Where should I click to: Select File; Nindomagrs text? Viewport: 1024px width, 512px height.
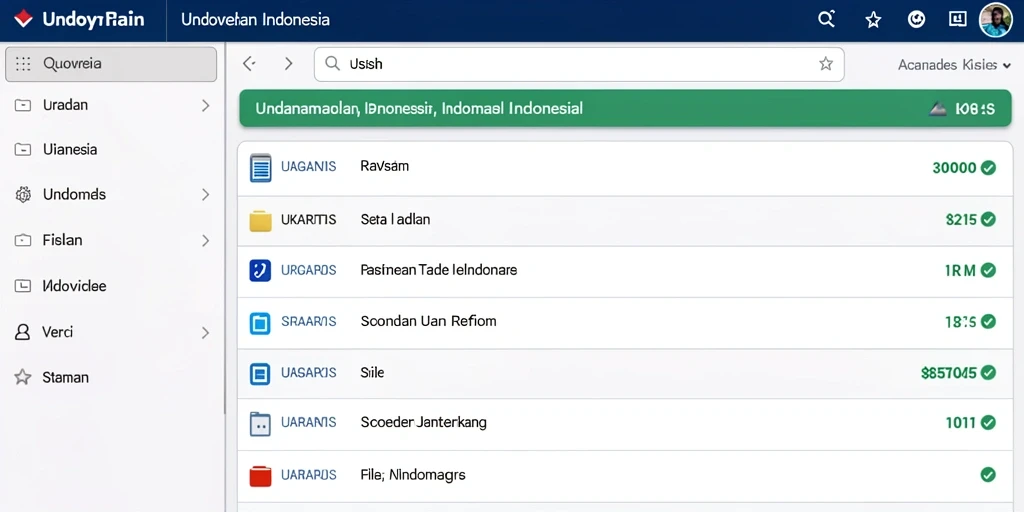[413, 475]
